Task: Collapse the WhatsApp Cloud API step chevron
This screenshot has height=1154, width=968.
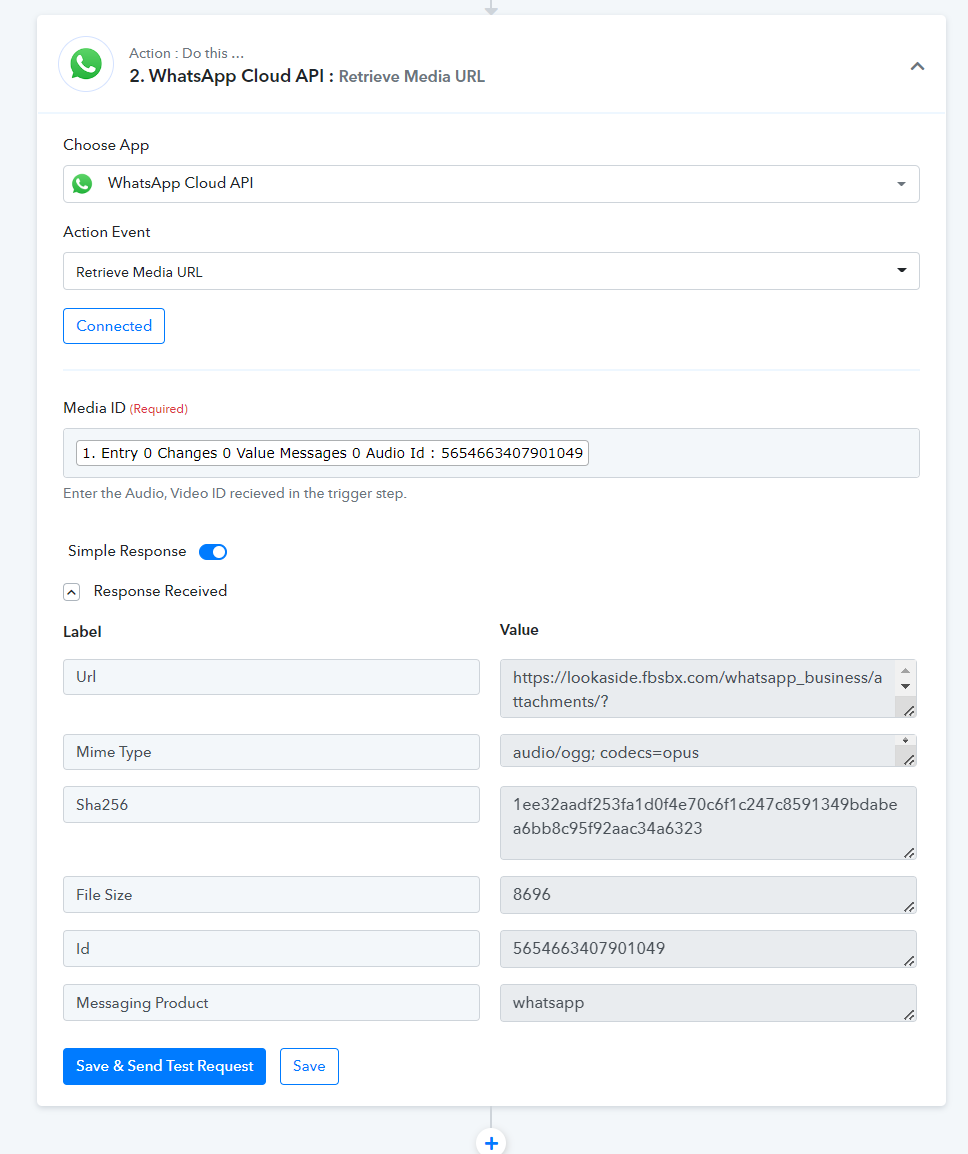Action: 916,66
